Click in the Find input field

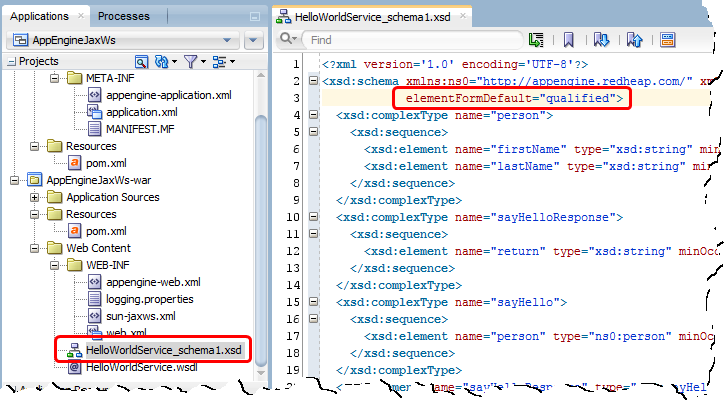tap(413, 40)
